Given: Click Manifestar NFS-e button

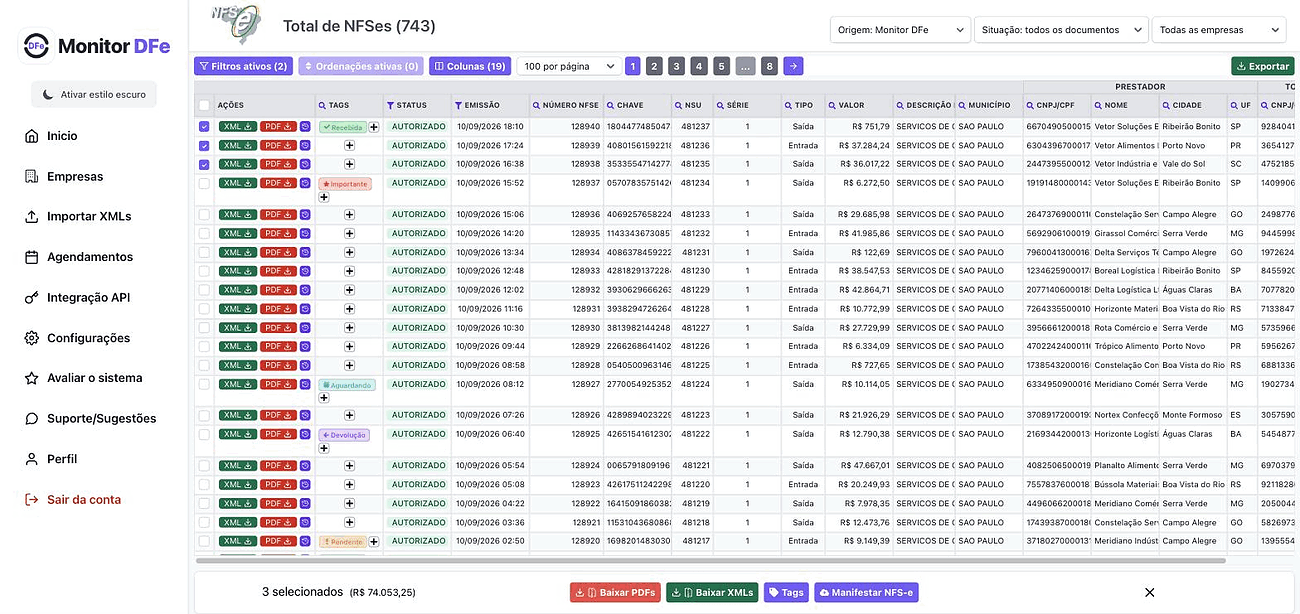Looking at the screenshot, I should tap(866, 592).
